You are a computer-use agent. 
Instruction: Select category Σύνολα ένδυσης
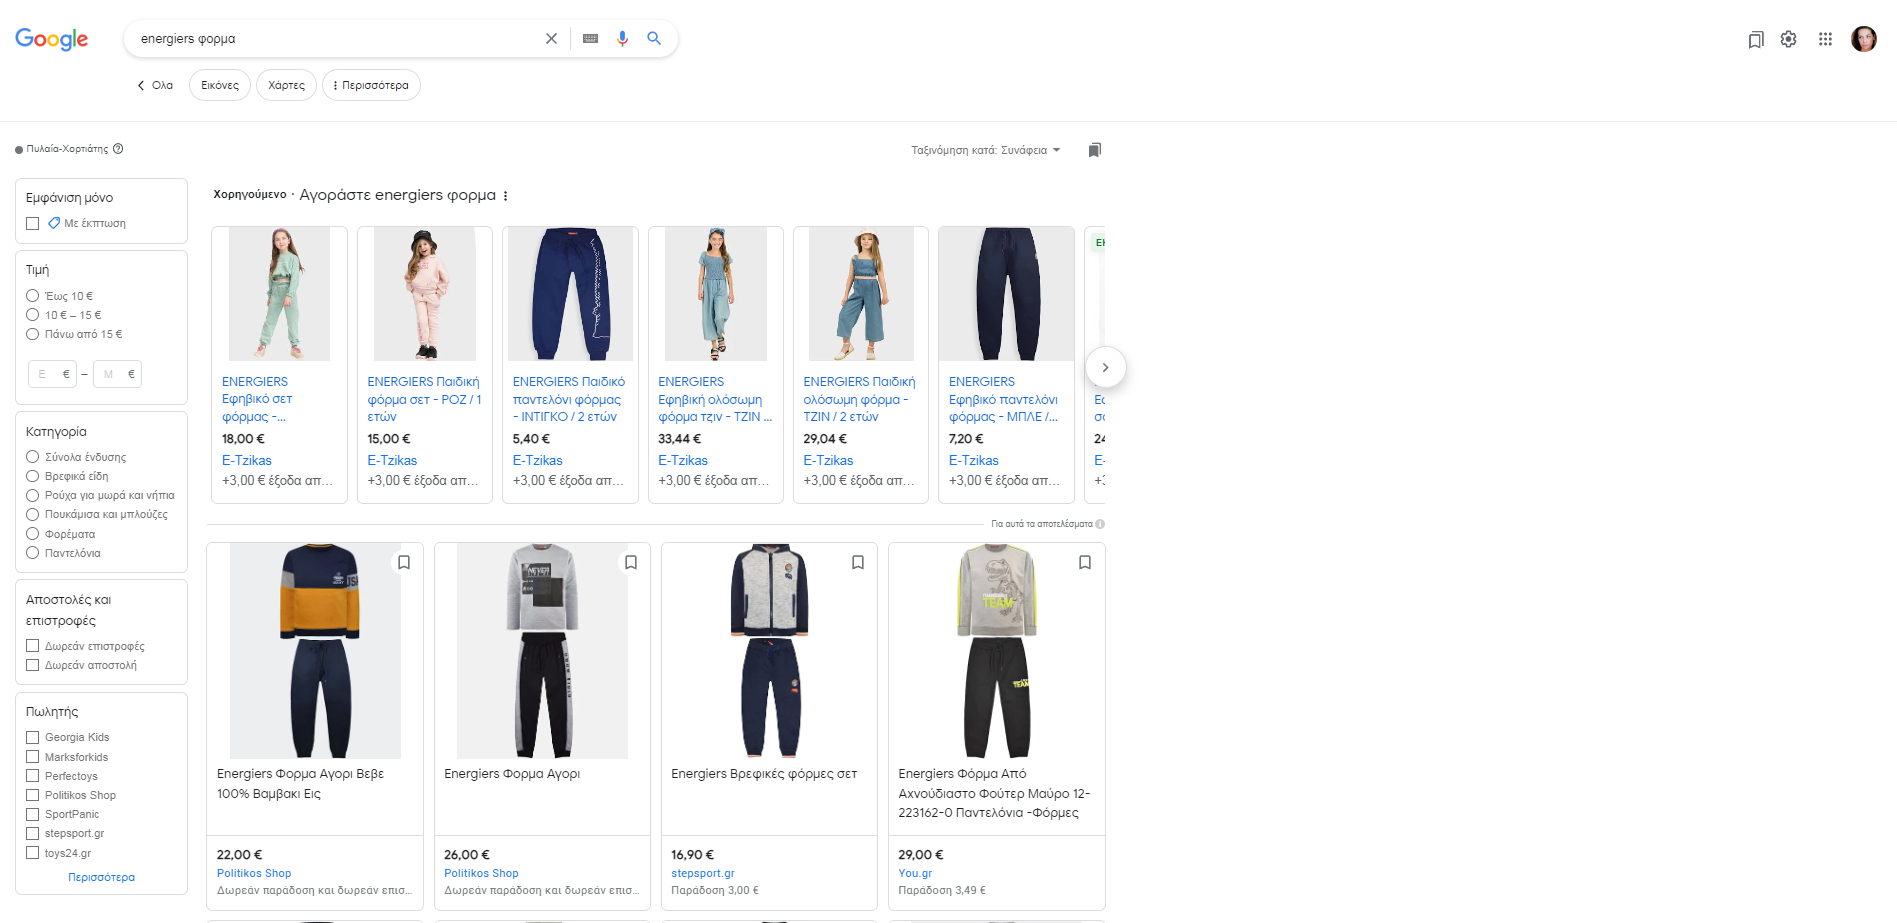[x=33, y=457]
